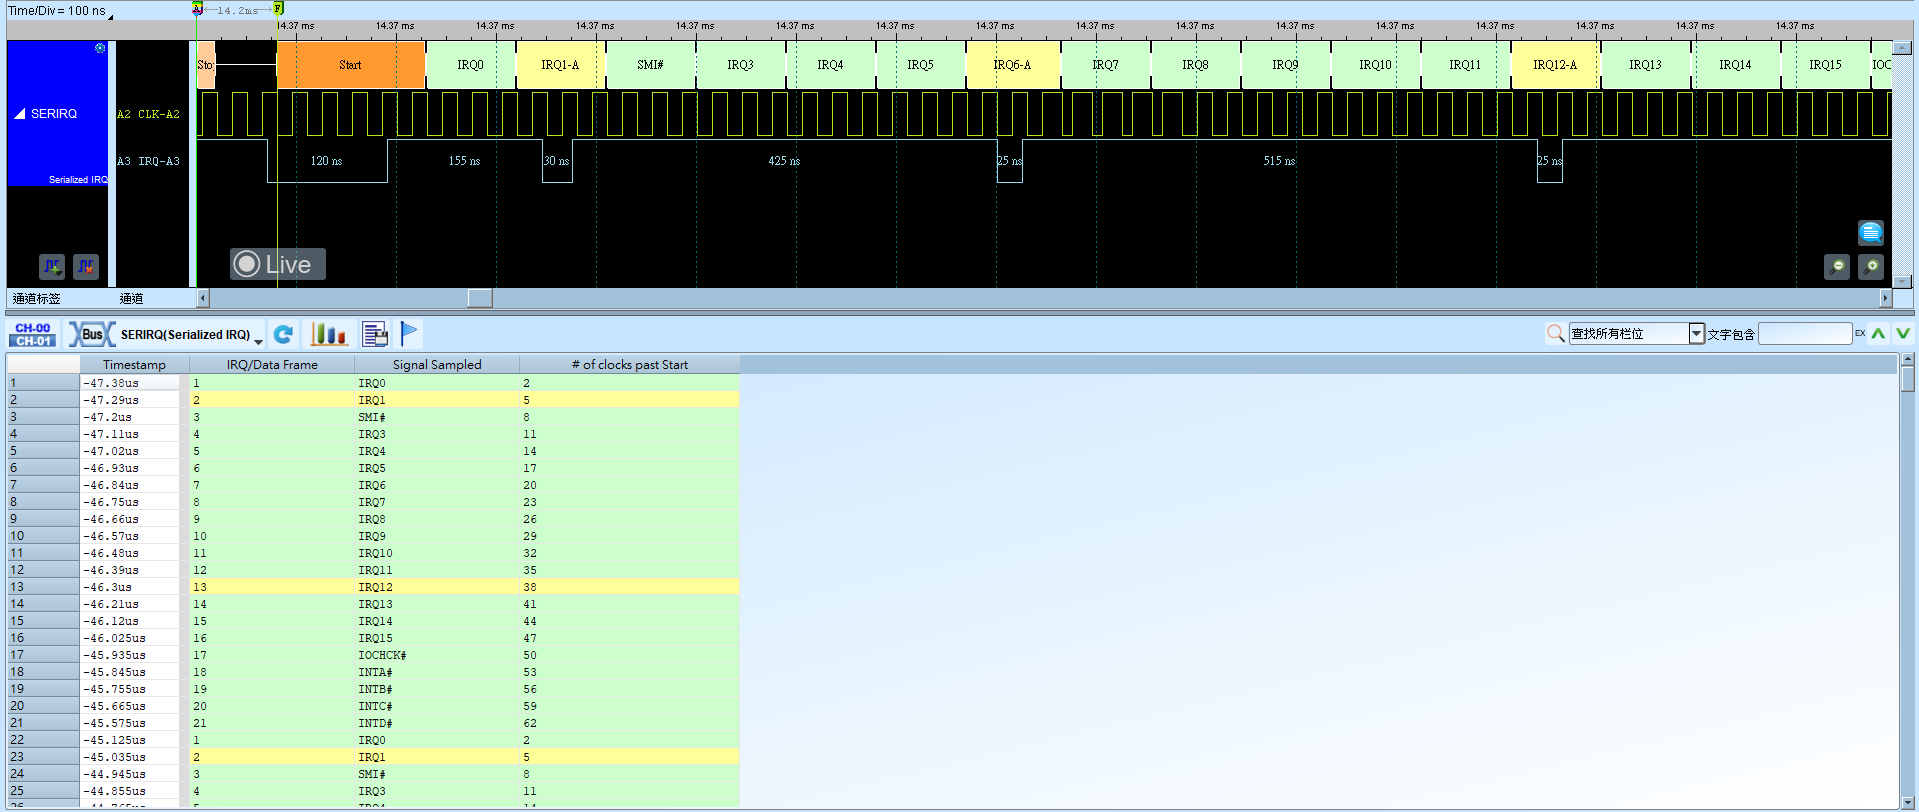Click the waveform scrollbar right arrow
The width and height of the screenshot is (1919, 812).
pos(1886,298)
